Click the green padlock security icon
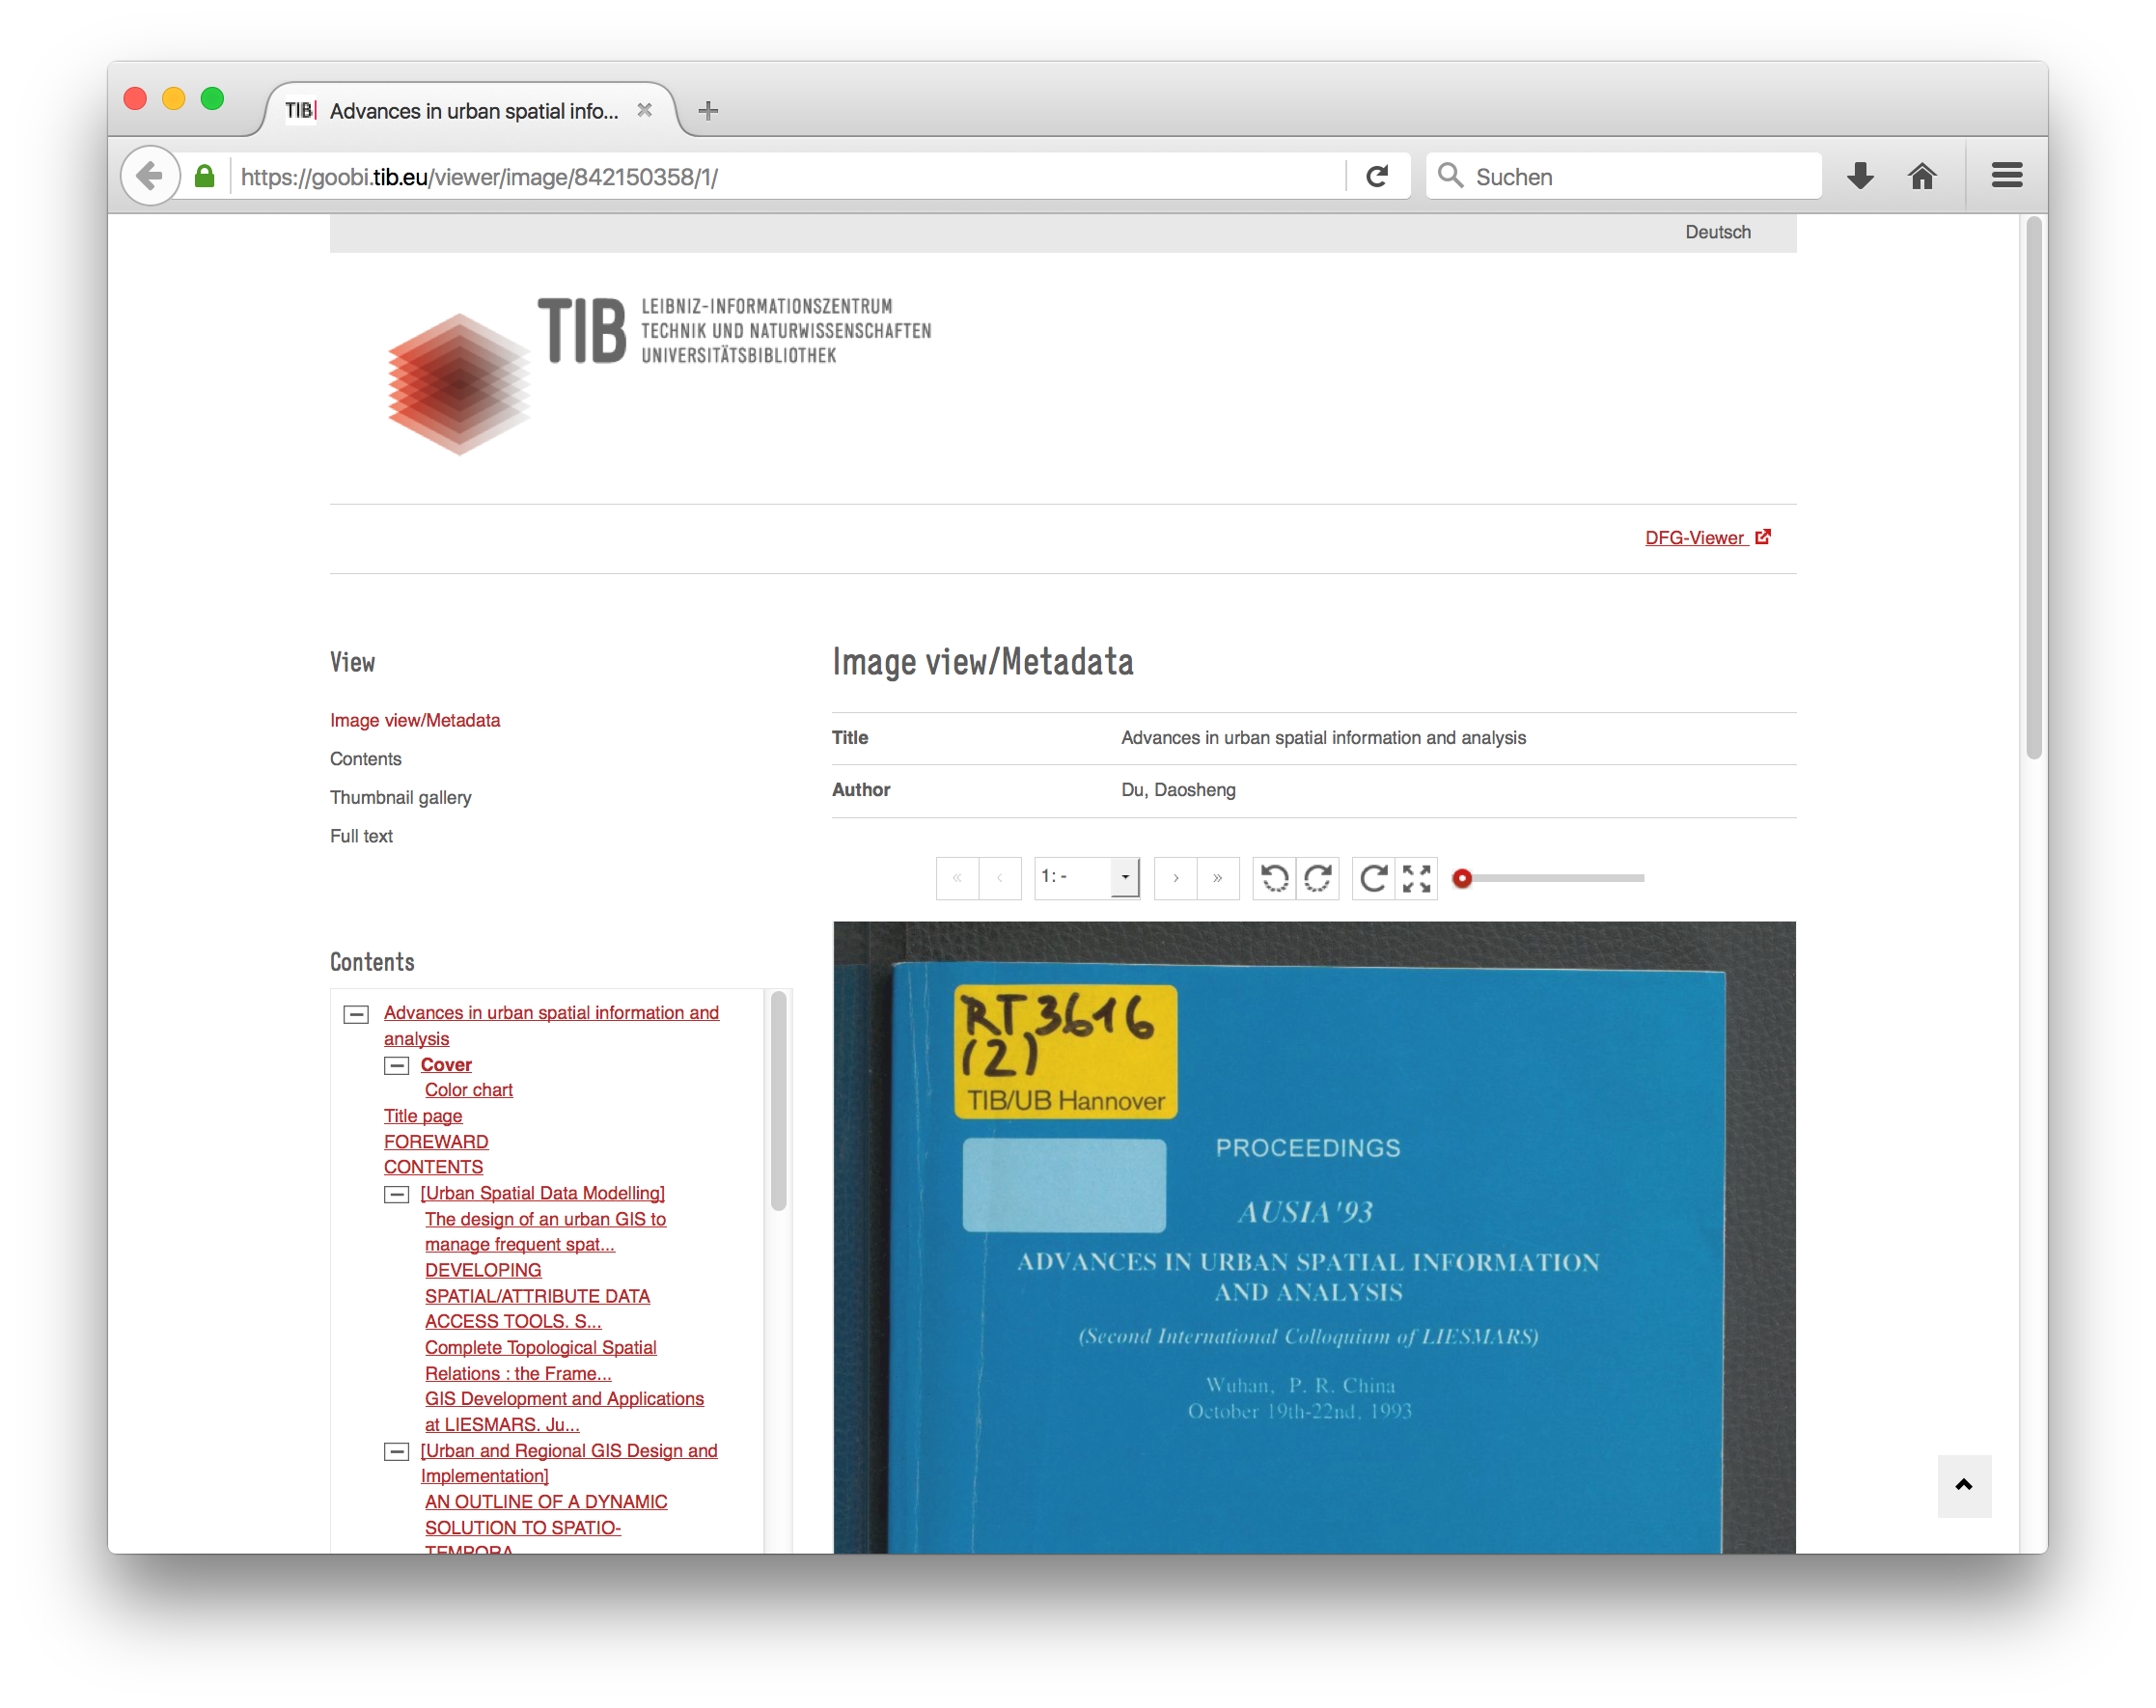The image size is (2156, 1708). 205,176
